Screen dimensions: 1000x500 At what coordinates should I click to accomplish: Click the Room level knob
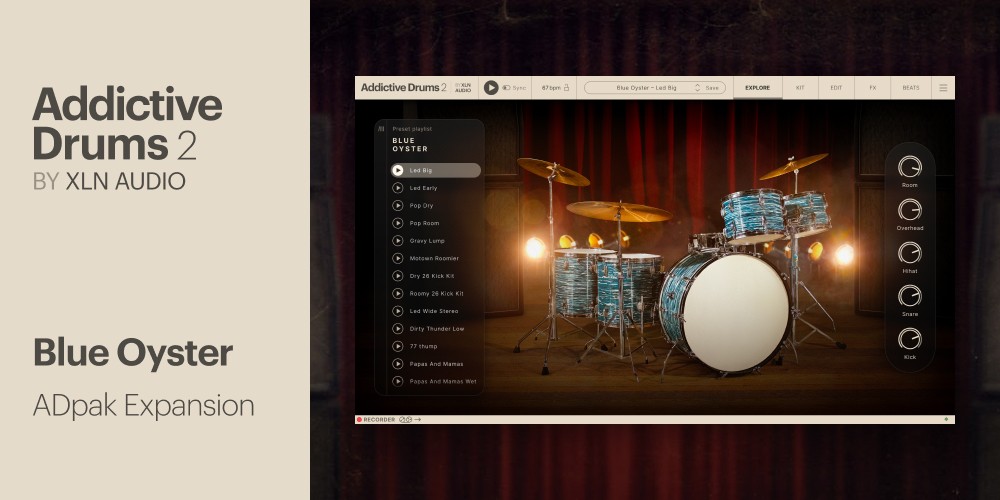point(909,167)
